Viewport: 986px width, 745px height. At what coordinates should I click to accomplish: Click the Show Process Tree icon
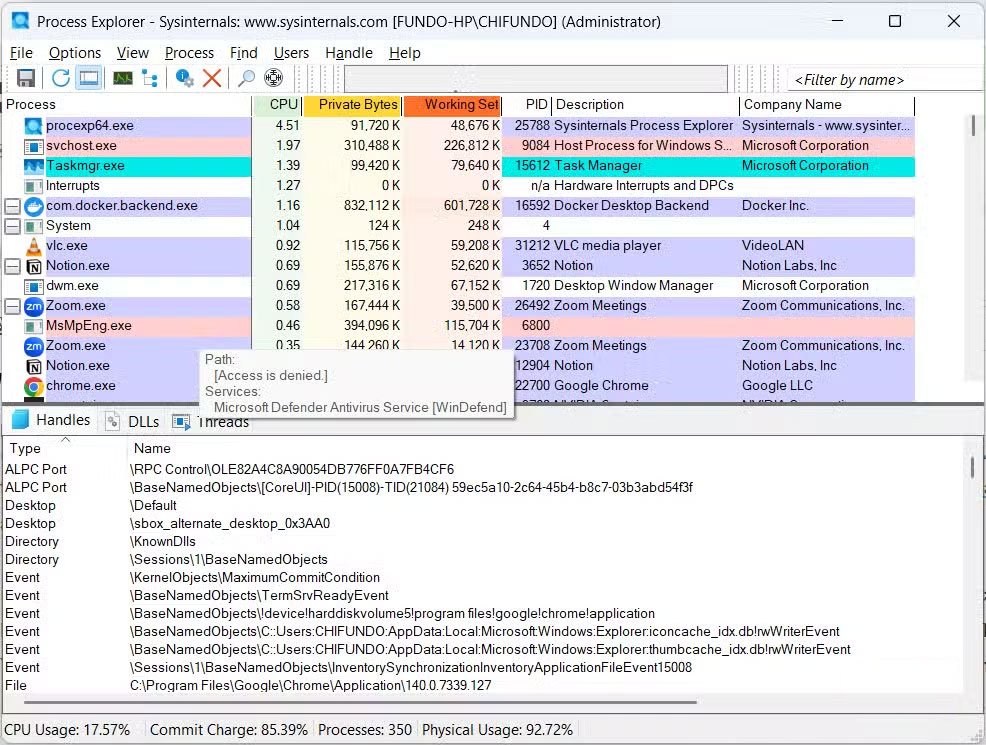[150, 78]
